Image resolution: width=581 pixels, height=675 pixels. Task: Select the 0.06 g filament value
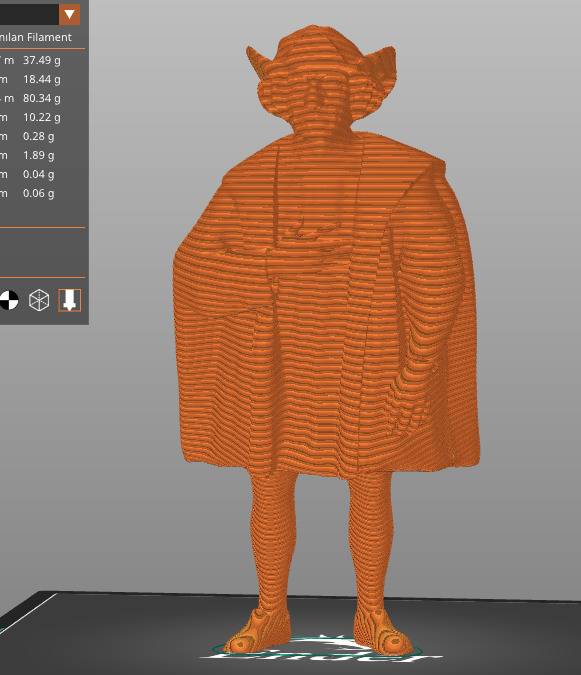pyautogui.click(x=39, y=193)
